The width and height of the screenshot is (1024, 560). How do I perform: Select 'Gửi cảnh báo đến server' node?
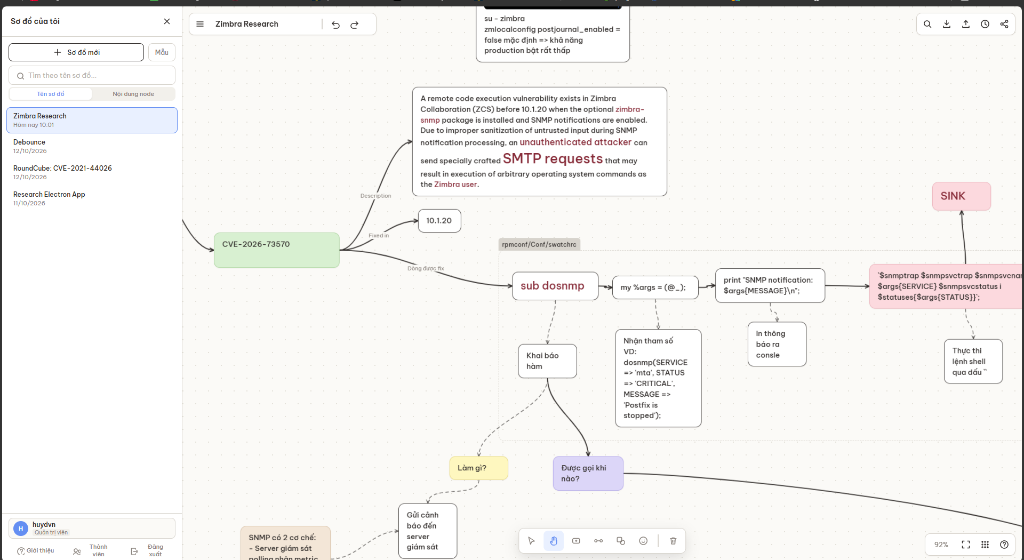coord(428,531)
